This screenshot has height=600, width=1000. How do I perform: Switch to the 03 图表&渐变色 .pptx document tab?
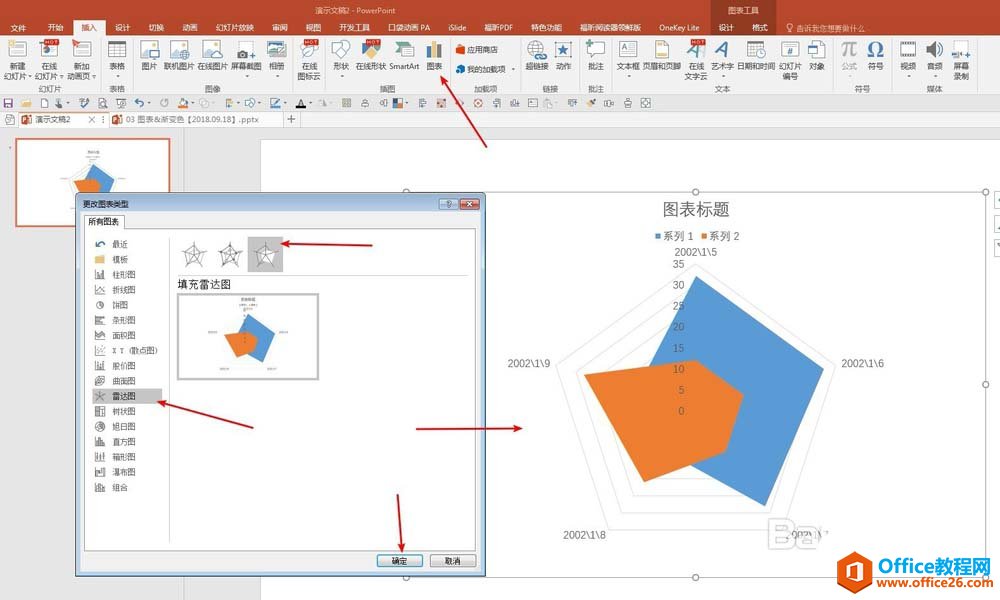192,119
